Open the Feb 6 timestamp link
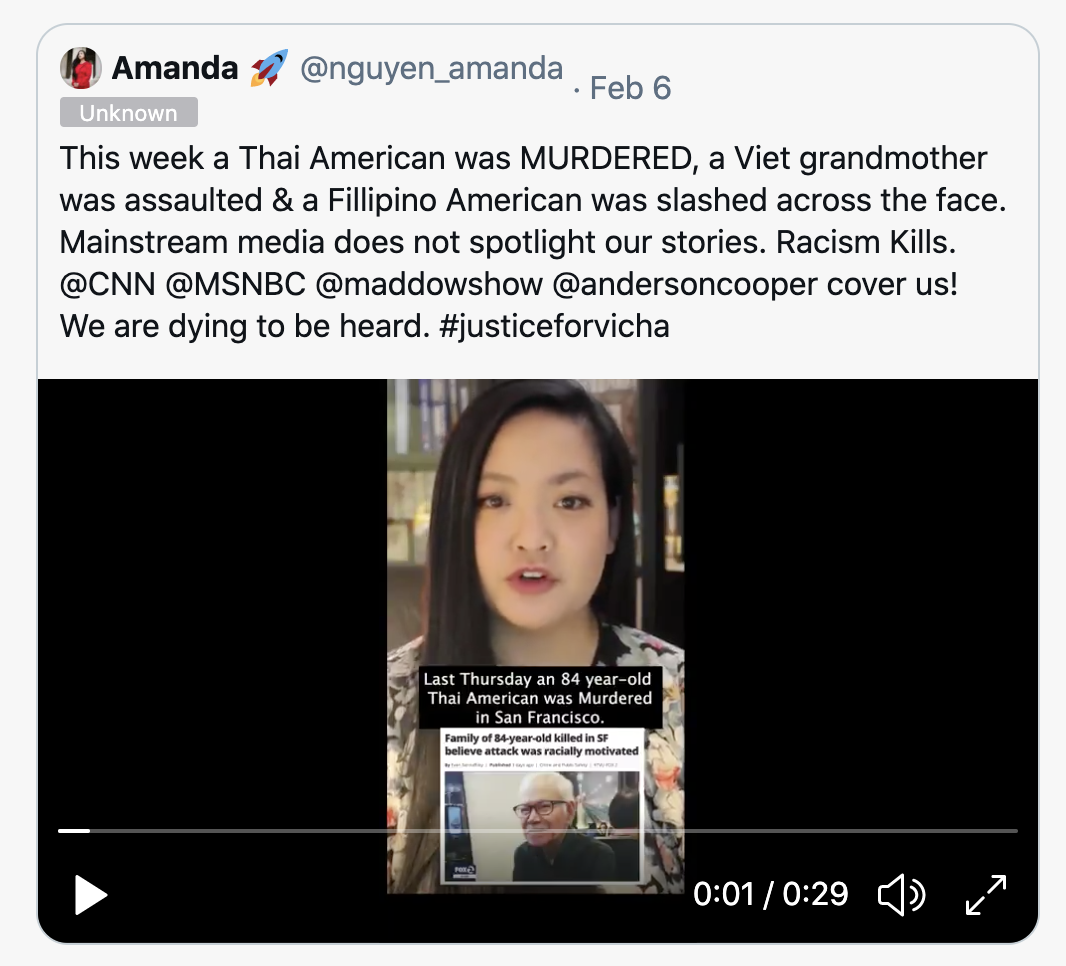The height and width of the screenshot is (966, 1066). tap(630, 88)
